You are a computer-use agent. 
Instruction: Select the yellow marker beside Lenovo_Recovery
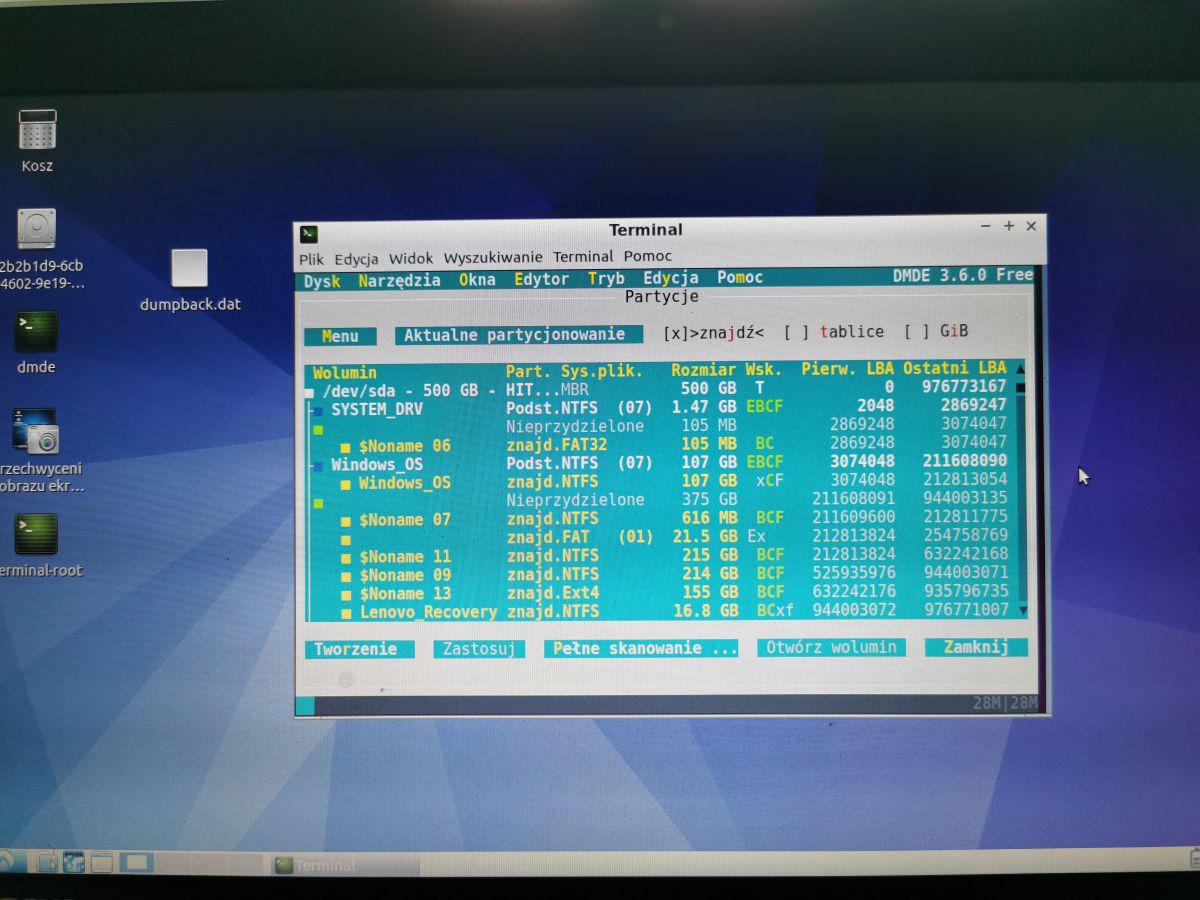coord(346,612)
